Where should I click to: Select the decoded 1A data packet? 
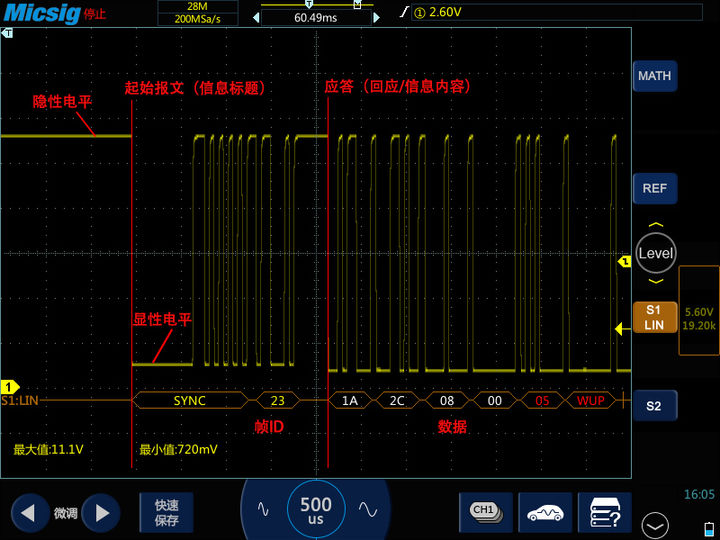(350, 400)
